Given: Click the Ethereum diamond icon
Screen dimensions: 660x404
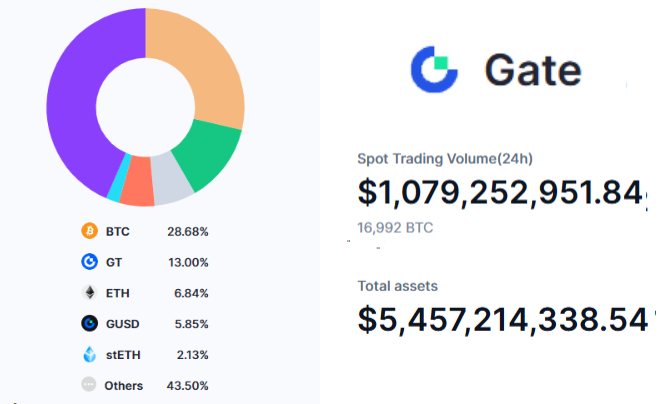Looking at the screenshot, I should pyautogui.click(x=89, y=292).
